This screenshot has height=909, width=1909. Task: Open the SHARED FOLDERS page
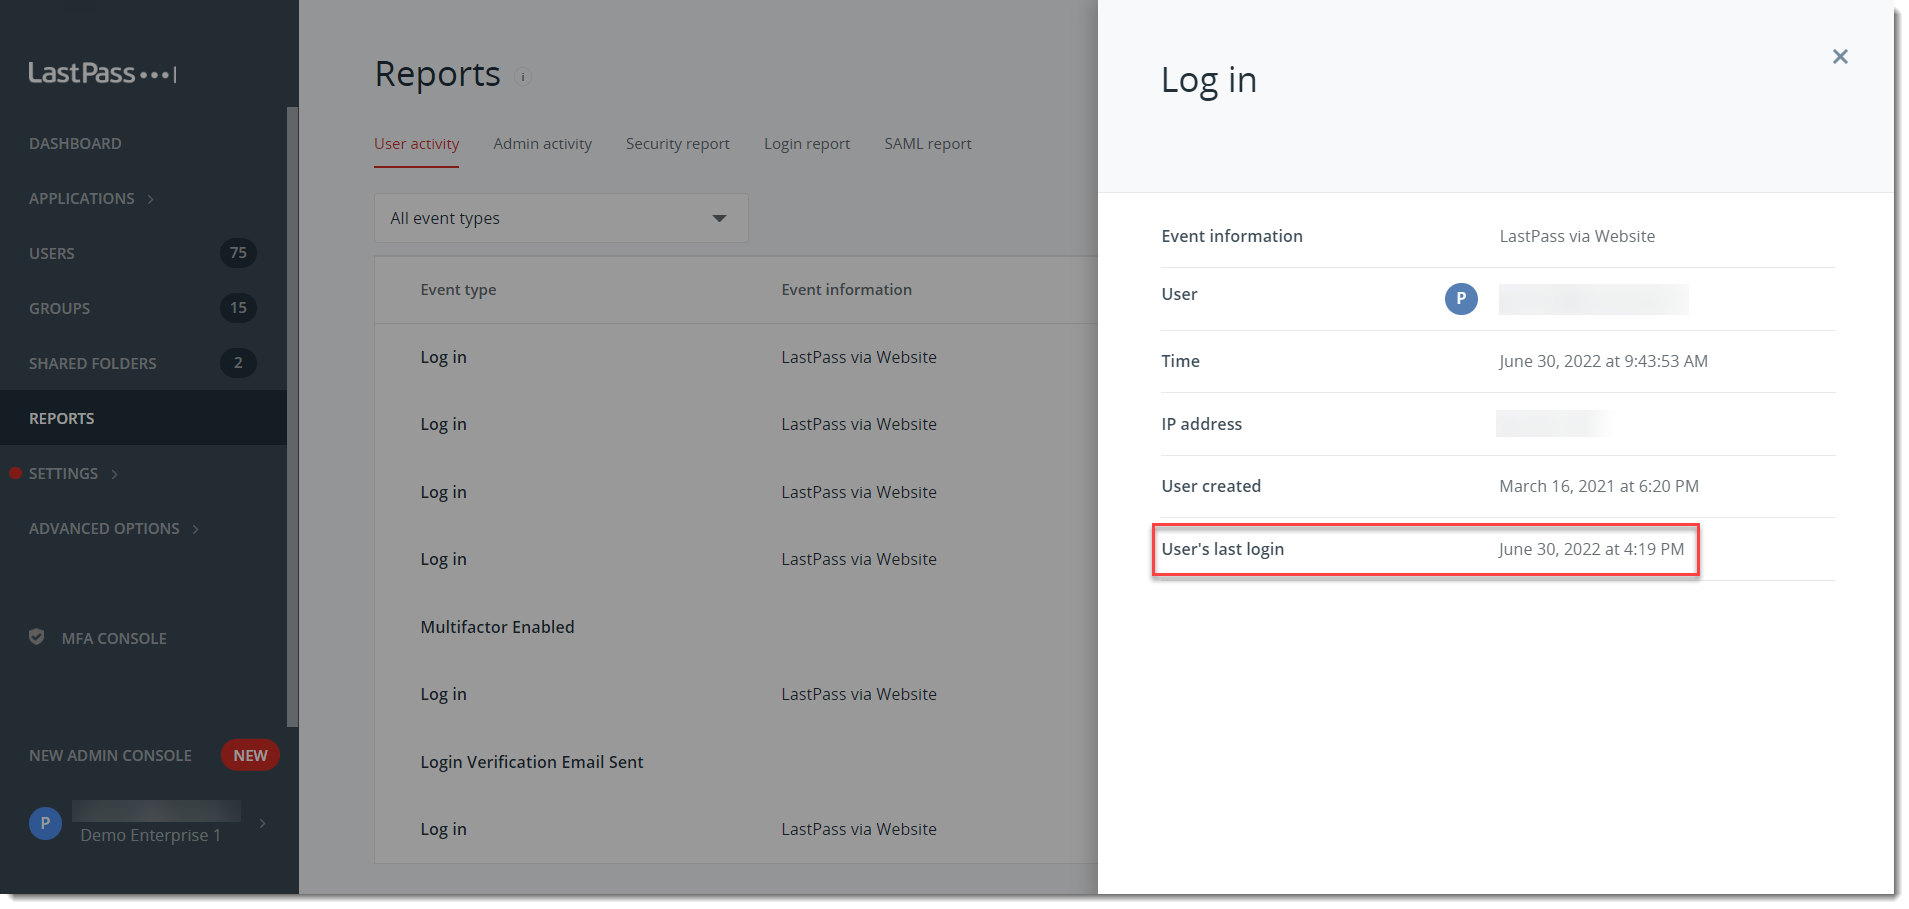click(x=92, y=363)
